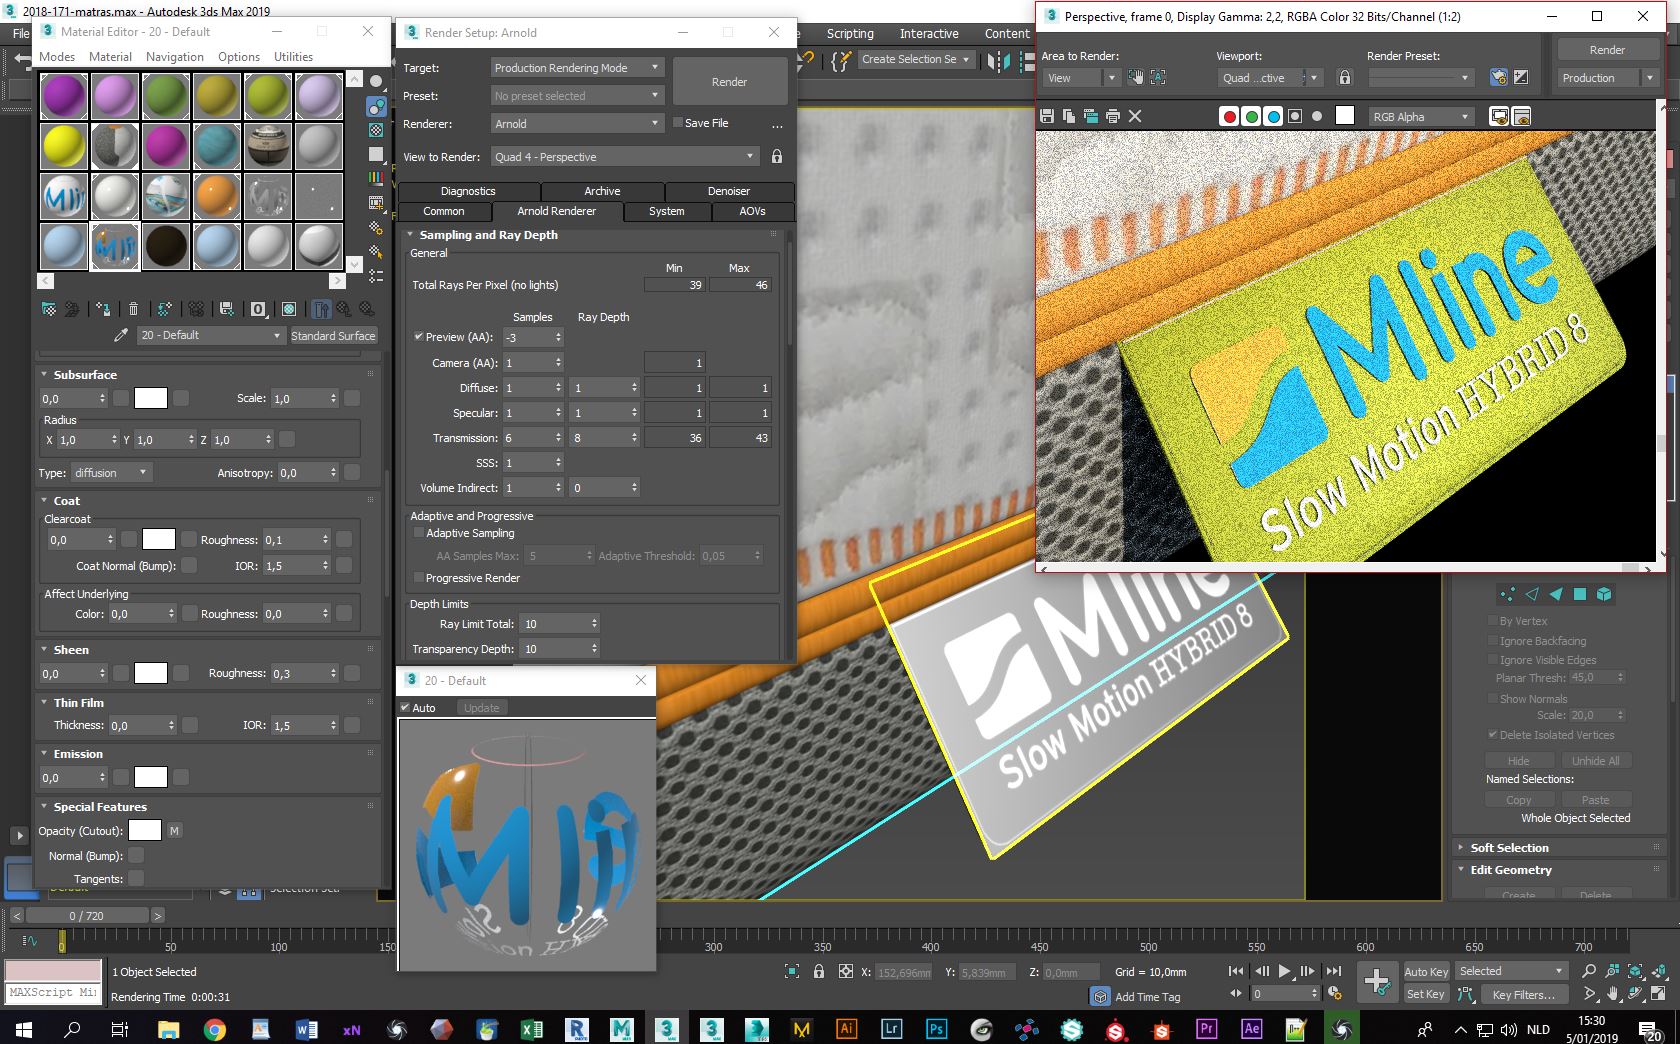Toggle the Progressive Render checkbox
Viewport: 1680px width, 1044px height.
coord(419,578)
